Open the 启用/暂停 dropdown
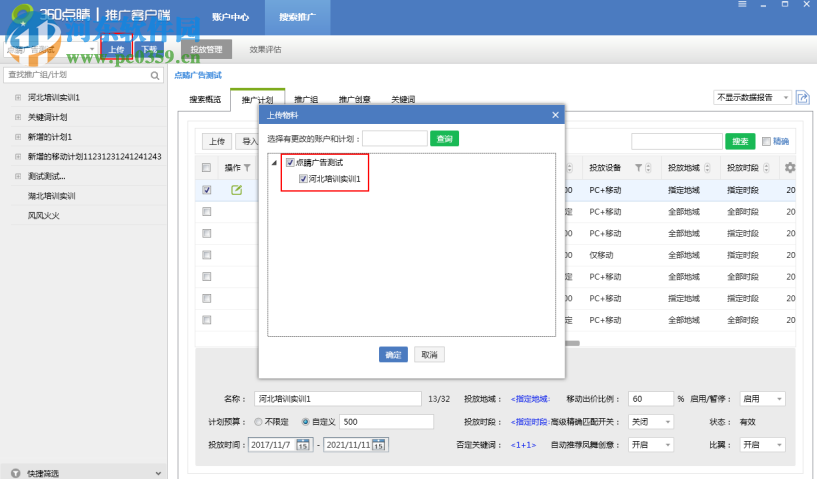 762,399
